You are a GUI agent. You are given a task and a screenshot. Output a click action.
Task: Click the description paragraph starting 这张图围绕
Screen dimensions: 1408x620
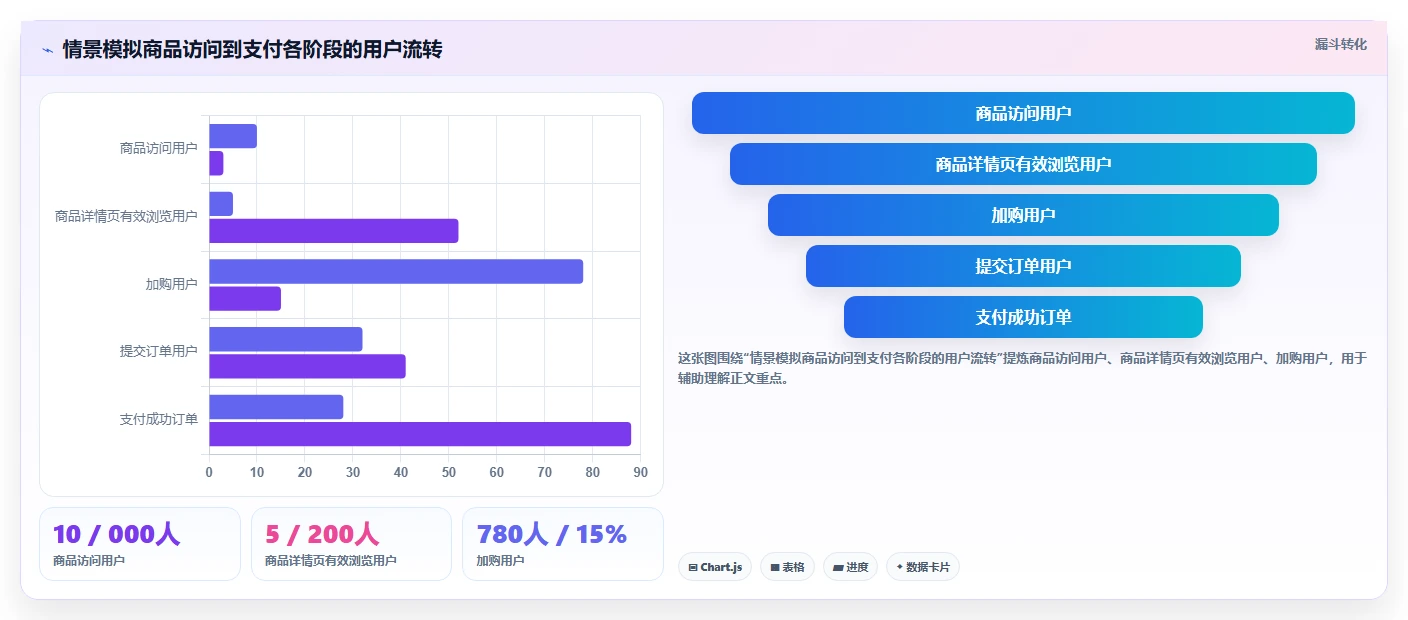(x=1022, y=368)
